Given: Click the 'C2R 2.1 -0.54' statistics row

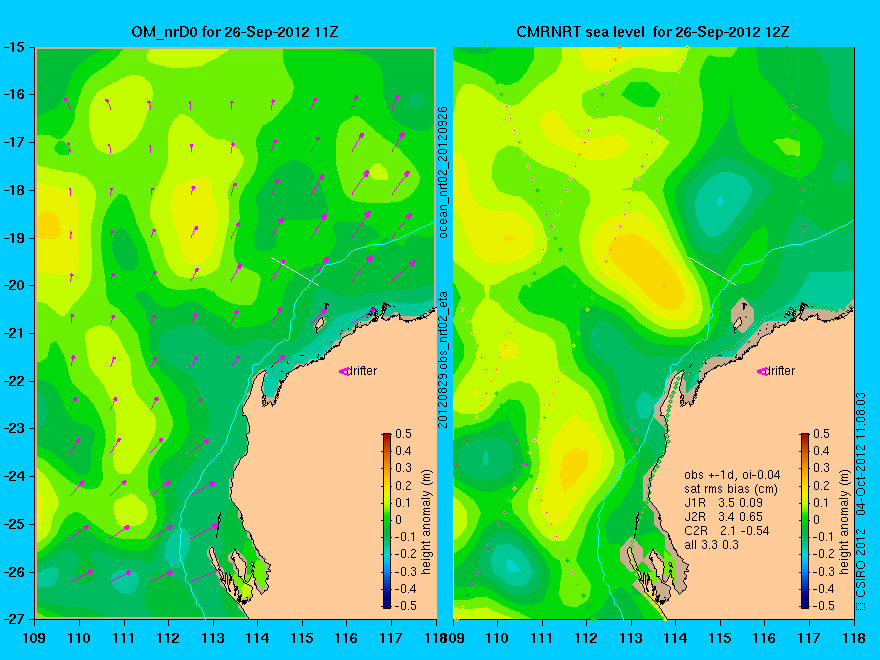Looking at the screenshot, I should 727,531.
